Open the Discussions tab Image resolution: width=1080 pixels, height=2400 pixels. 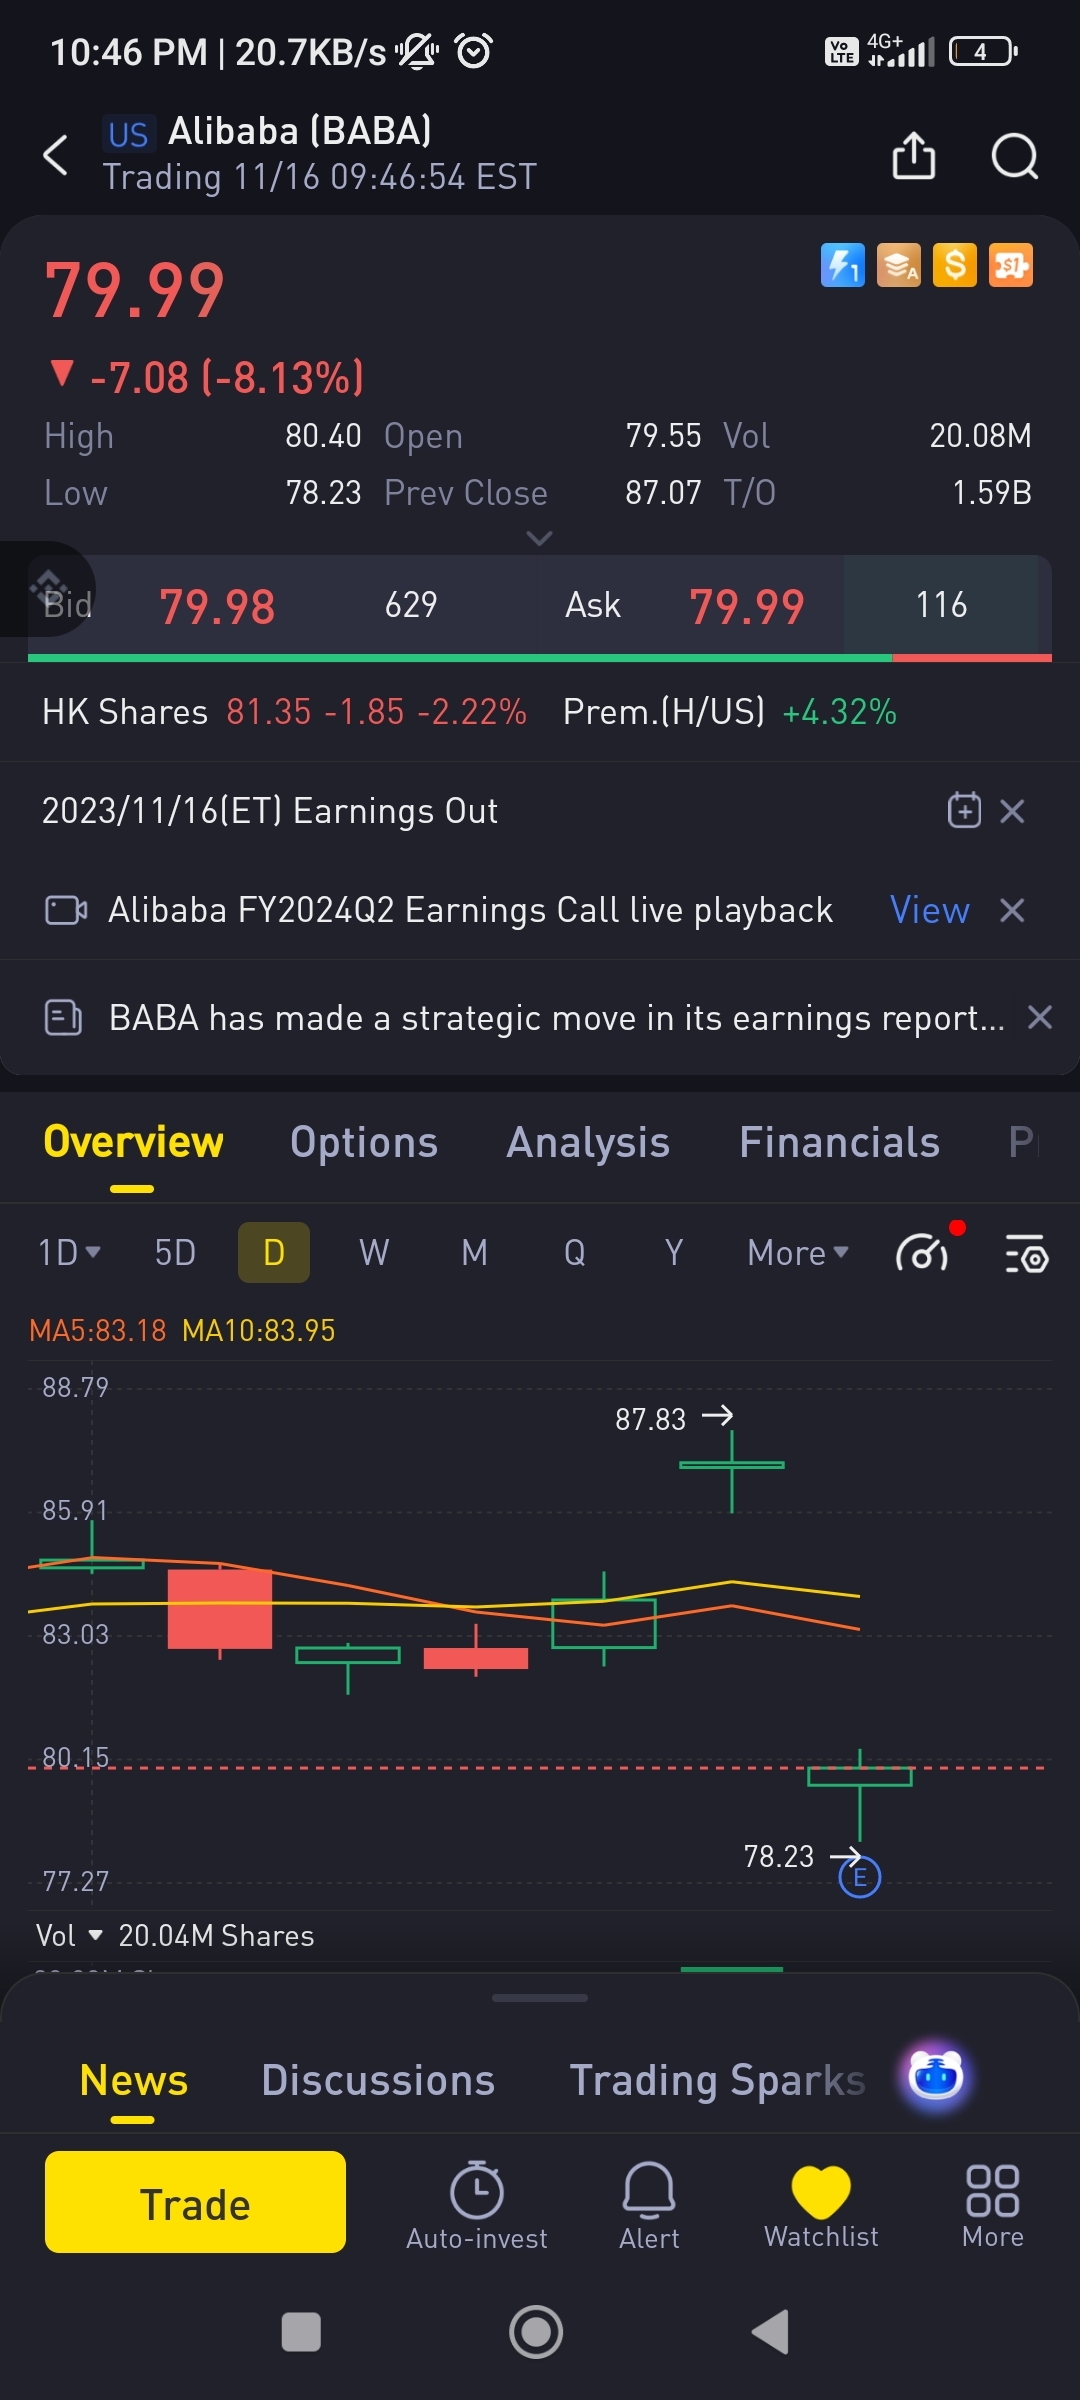[378, 2080]
